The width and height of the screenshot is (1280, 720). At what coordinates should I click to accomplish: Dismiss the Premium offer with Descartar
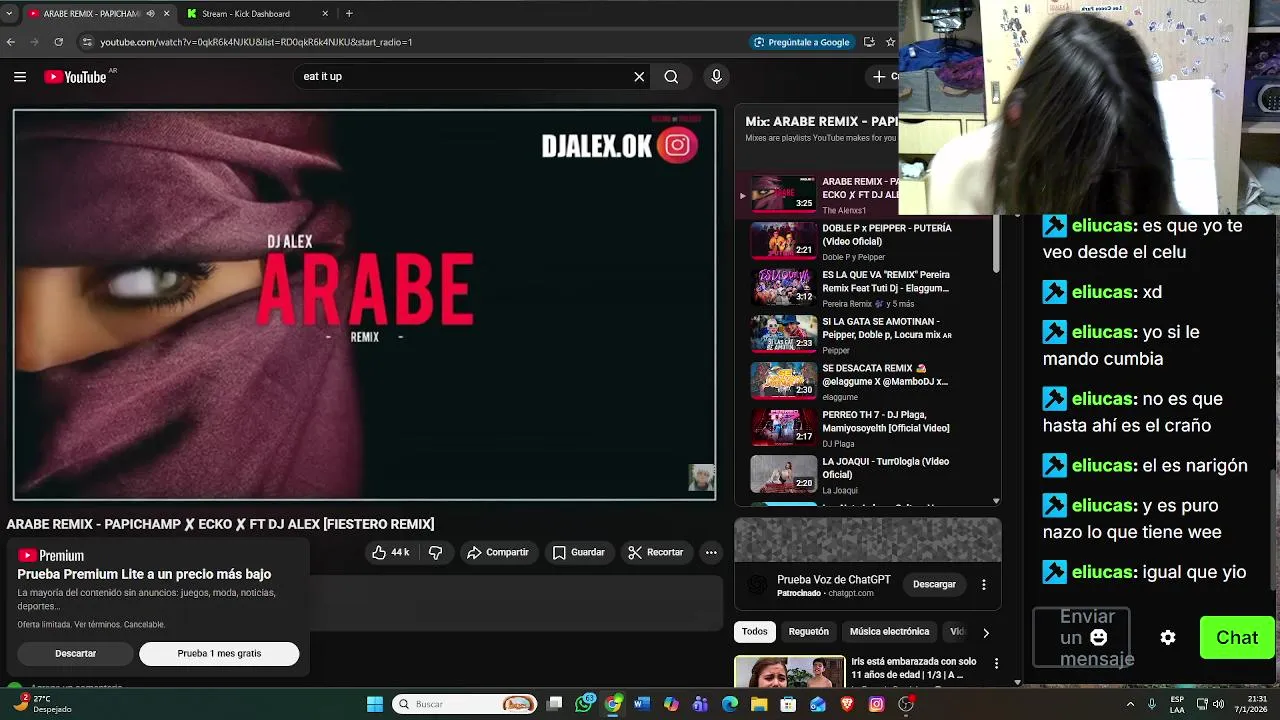pos(75,654)
